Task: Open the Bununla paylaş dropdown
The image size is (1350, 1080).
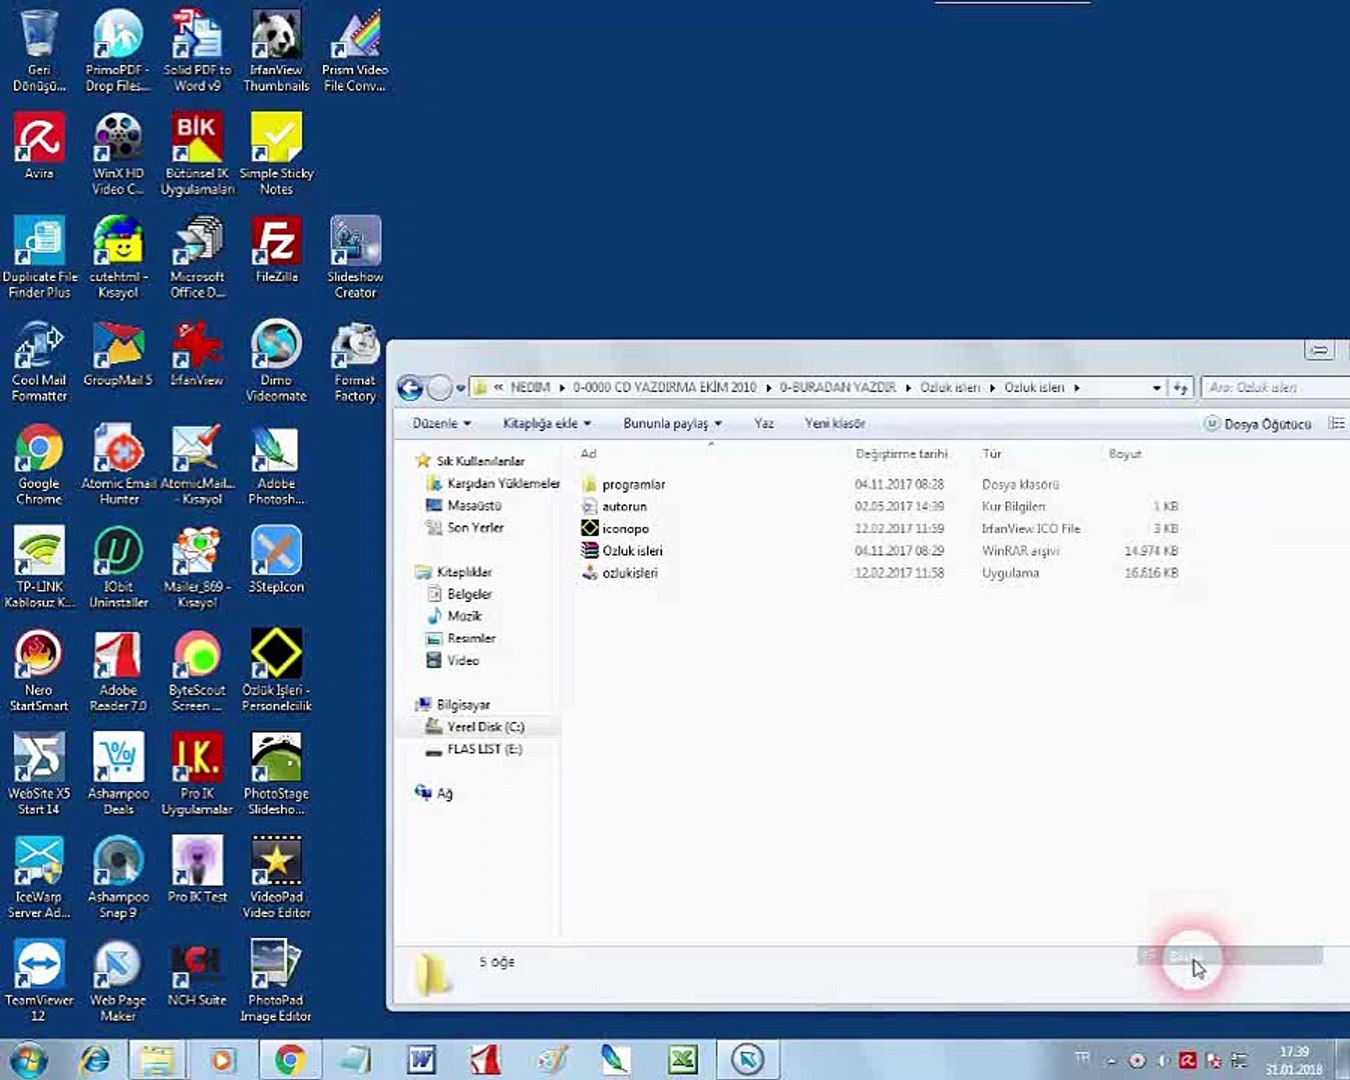Action: 672,424
